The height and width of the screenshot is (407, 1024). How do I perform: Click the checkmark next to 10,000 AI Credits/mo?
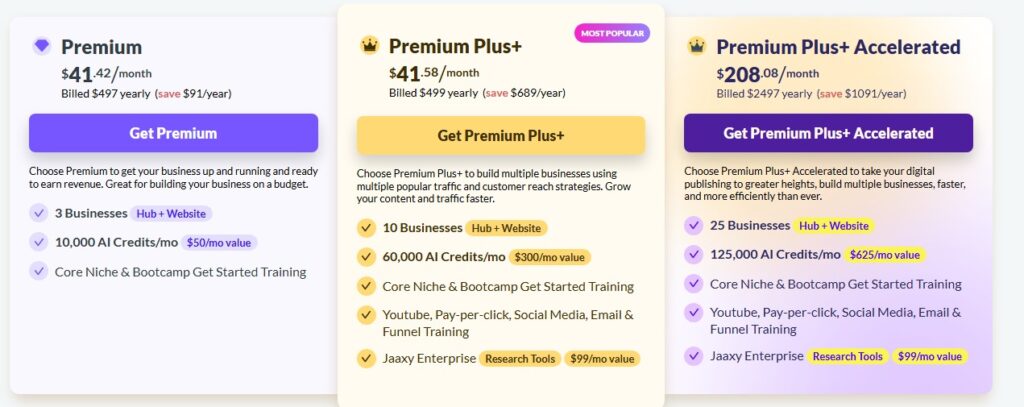pos(39,242)
